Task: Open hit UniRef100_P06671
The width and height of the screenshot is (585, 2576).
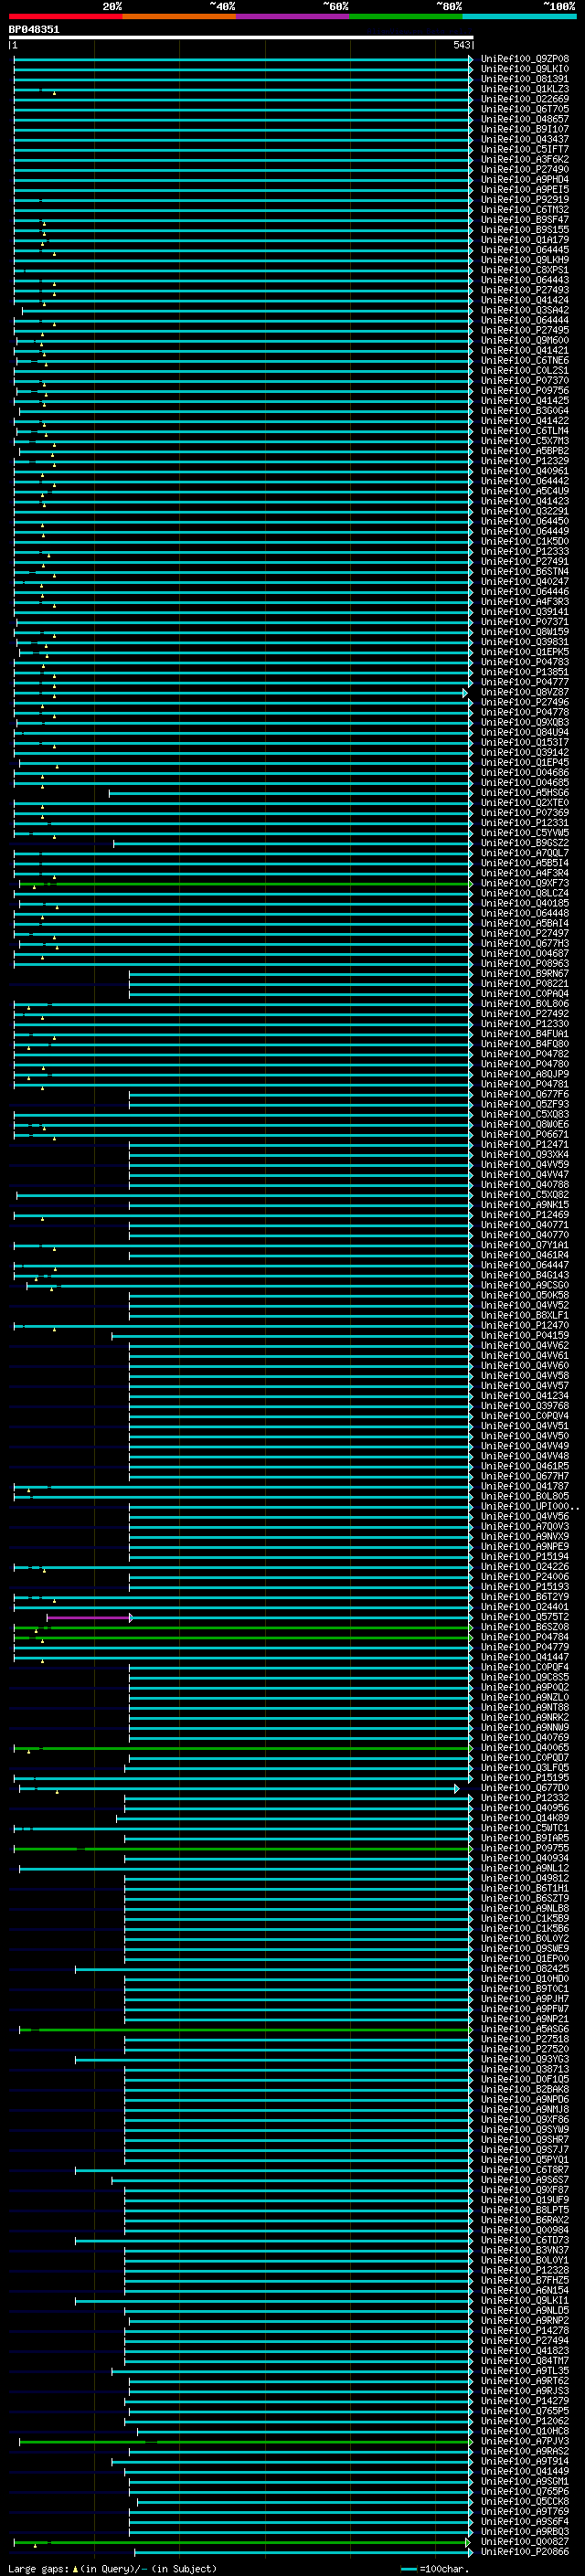Action: tap(524, 1135)
